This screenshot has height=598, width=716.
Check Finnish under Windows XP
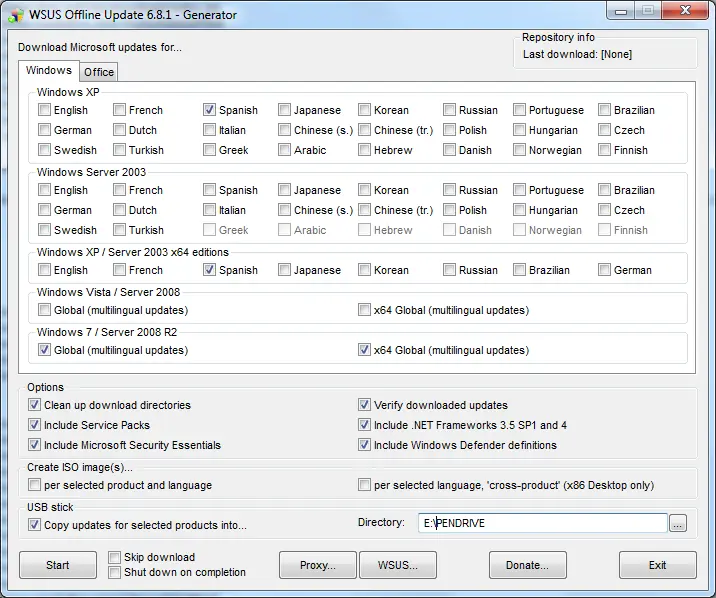pyautogui.click(x=604, y=150)
